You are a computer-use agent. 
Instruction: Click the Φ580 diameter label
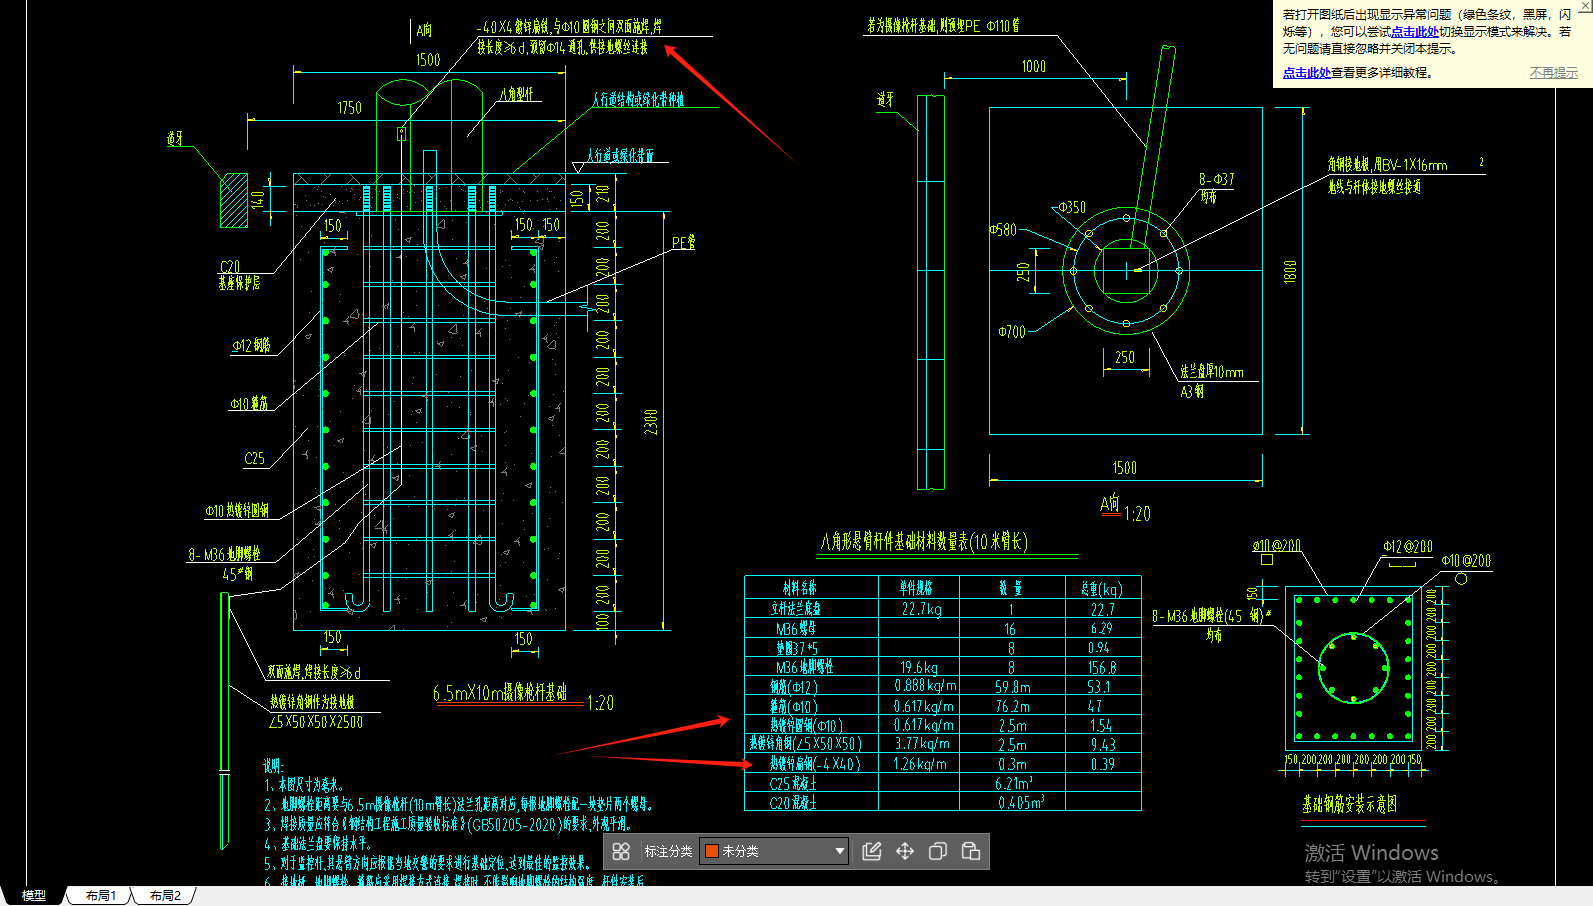click(x=1003, y=230)
